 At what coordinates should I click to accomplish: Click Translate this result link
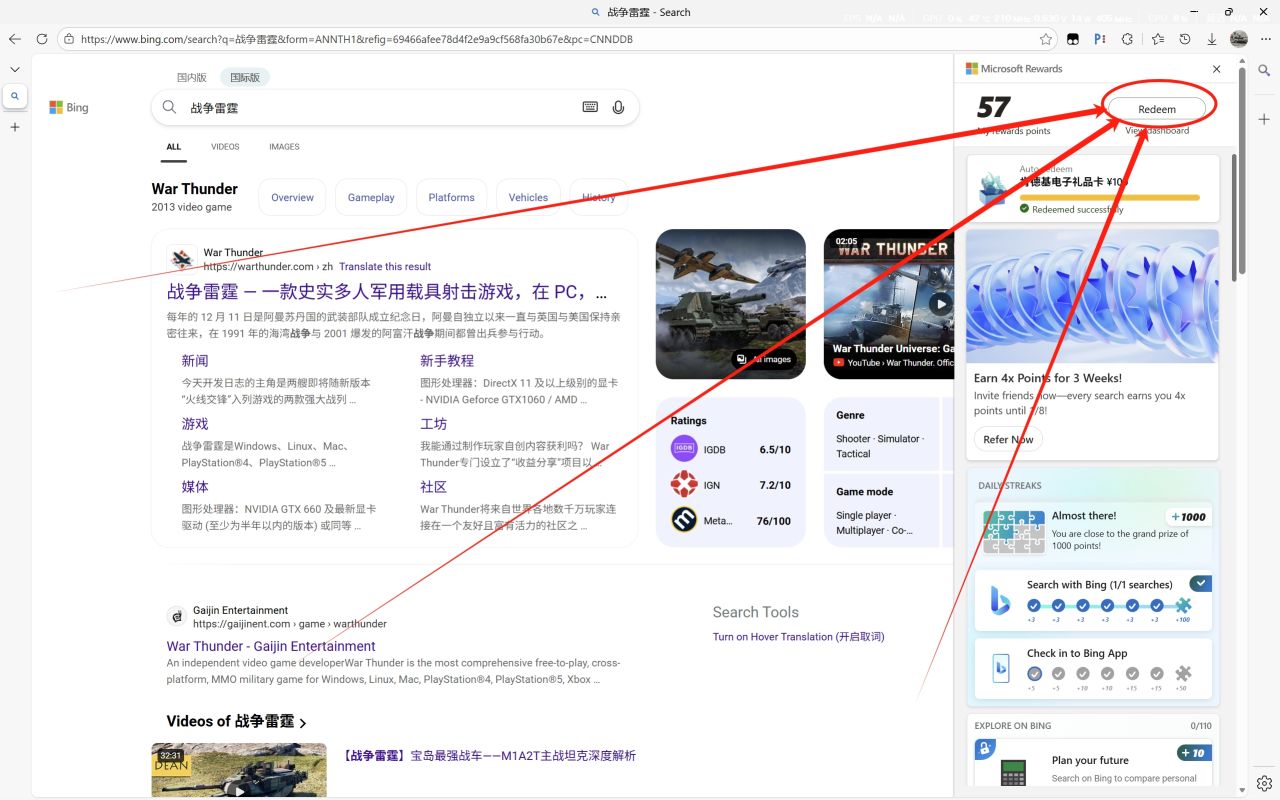tap(385, 267)
